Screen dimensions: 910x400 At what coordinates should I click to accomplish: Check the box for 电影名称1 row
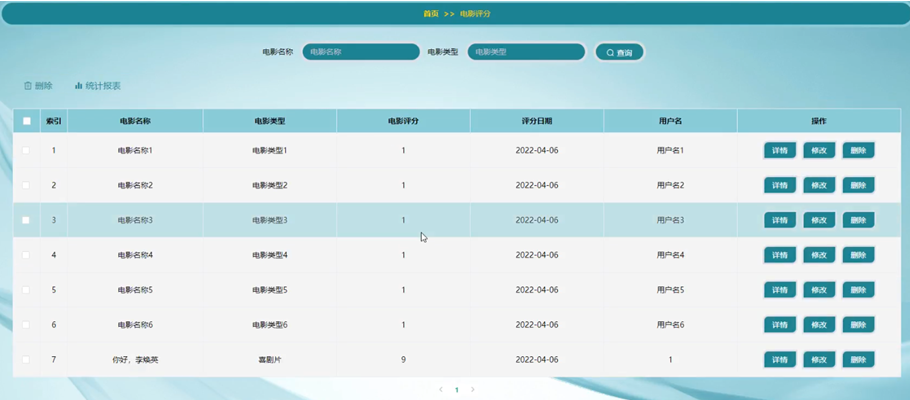click(26, 150)
